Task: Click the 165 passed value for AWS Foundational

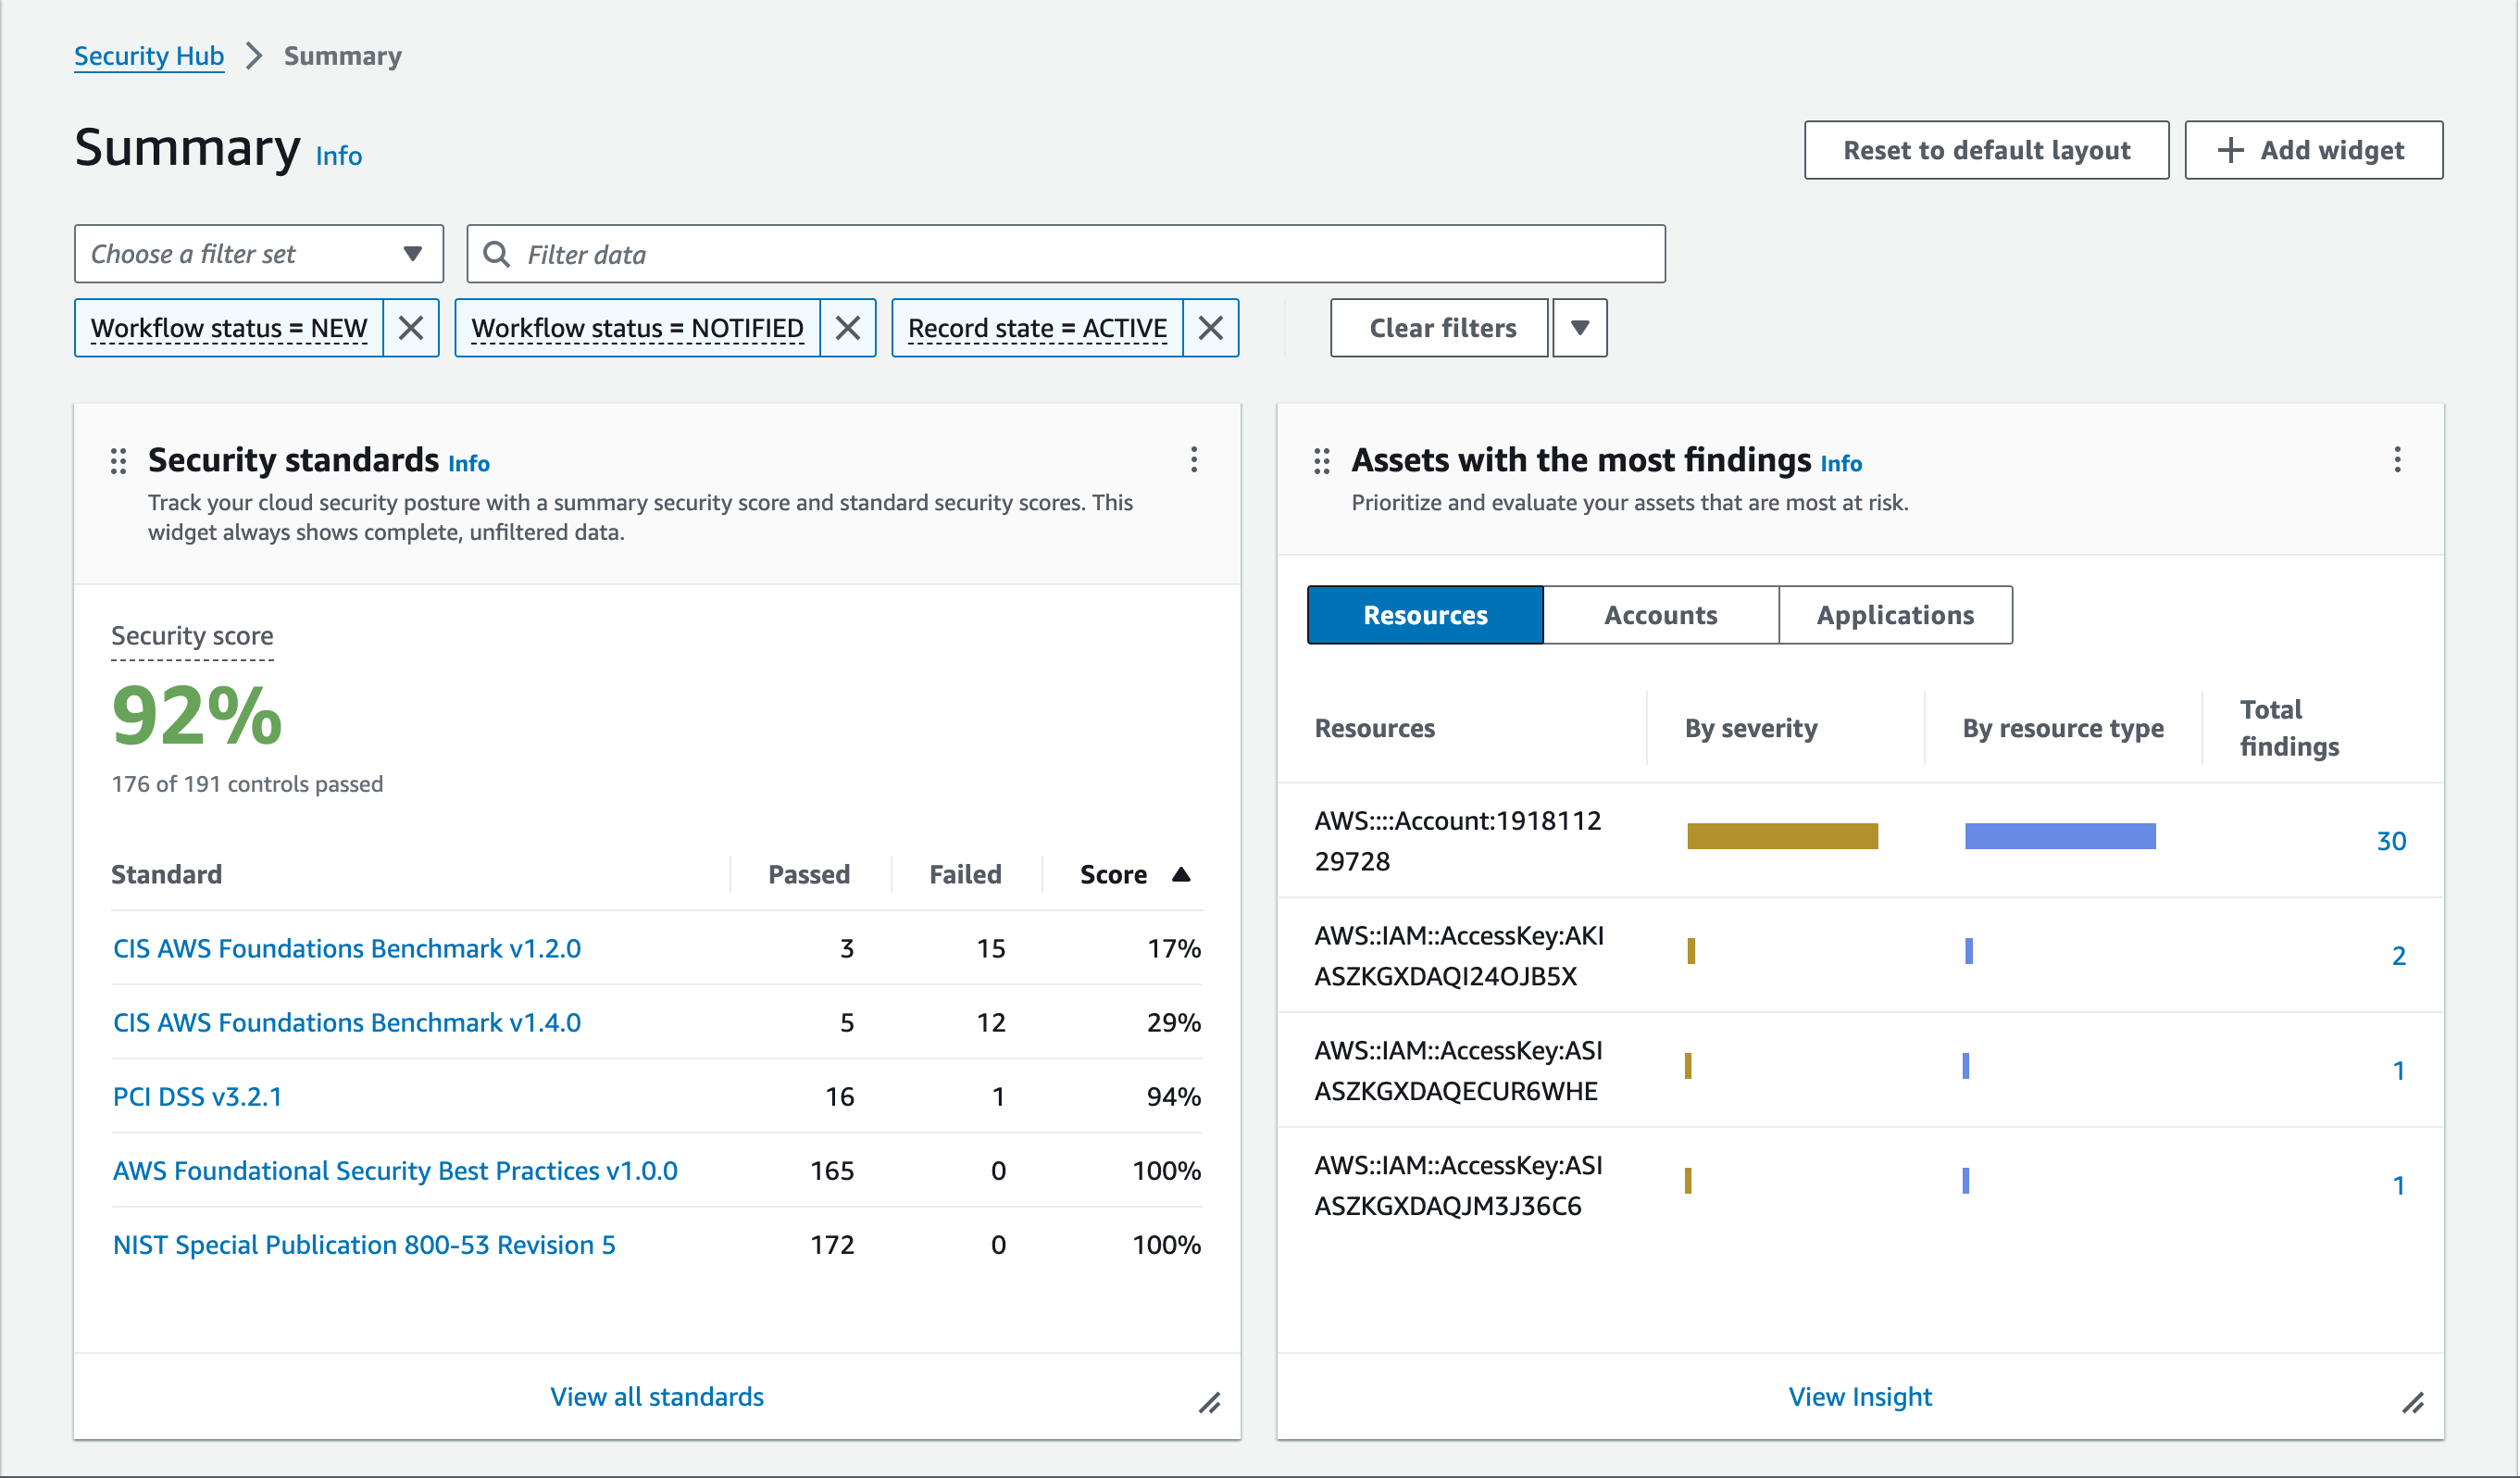Action: (832, 1170)
